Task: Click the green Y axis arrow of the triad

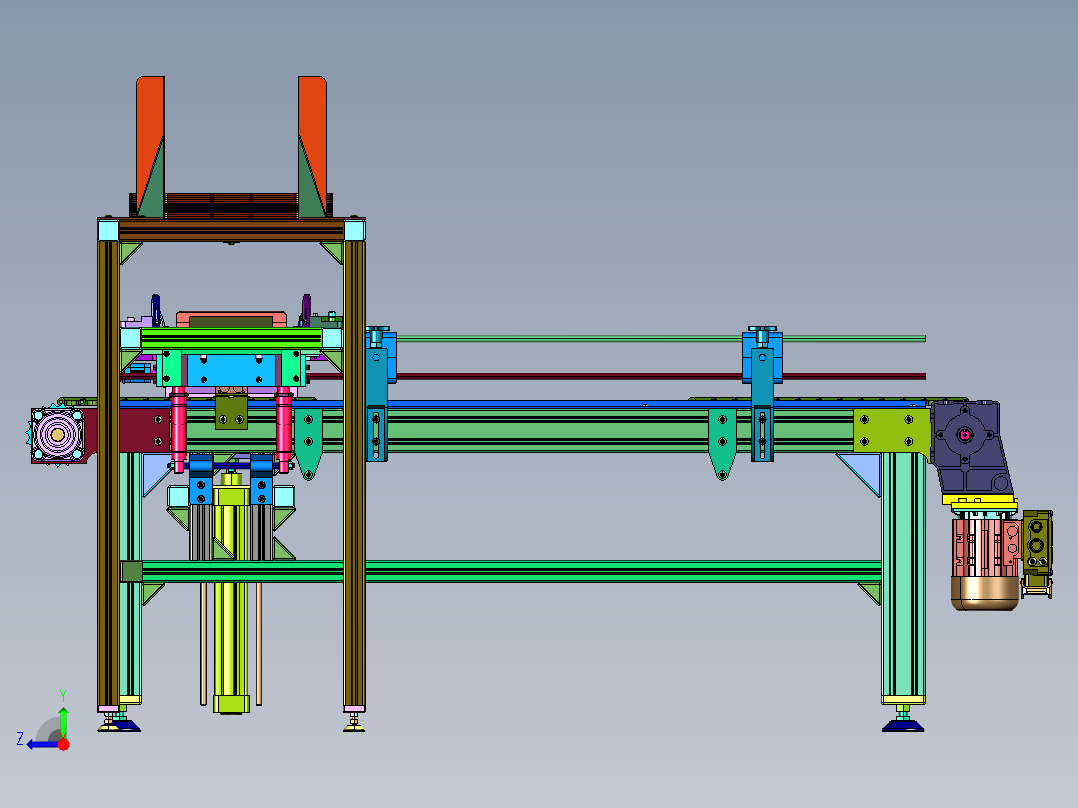Action: pos(63,721)
